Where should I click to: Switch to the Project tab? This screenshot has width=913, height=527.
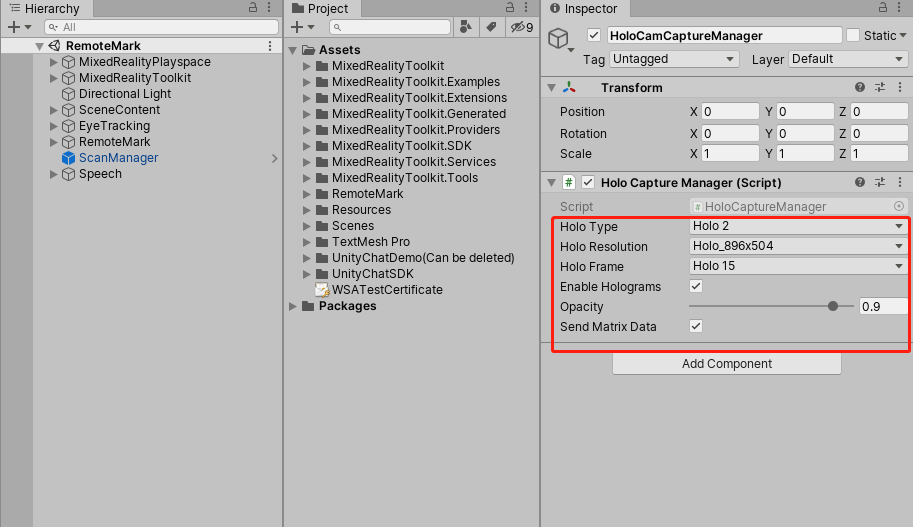click(321, 8)
